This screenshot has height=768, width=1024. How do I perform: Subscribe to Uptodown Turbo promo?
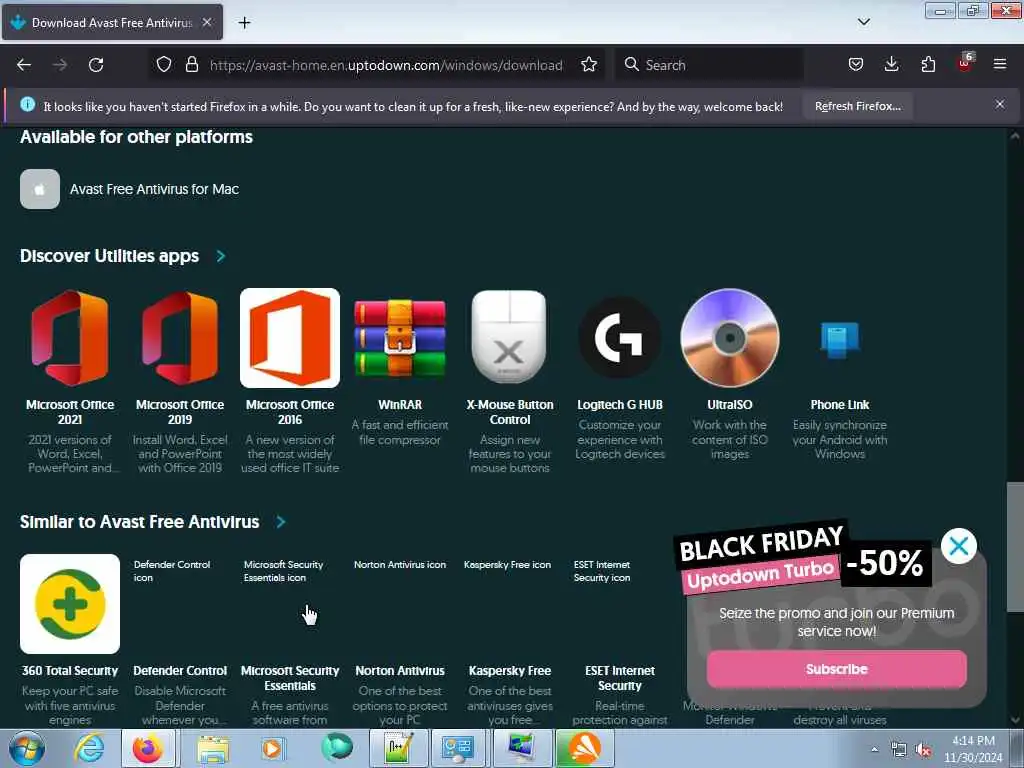click(837, 669)
